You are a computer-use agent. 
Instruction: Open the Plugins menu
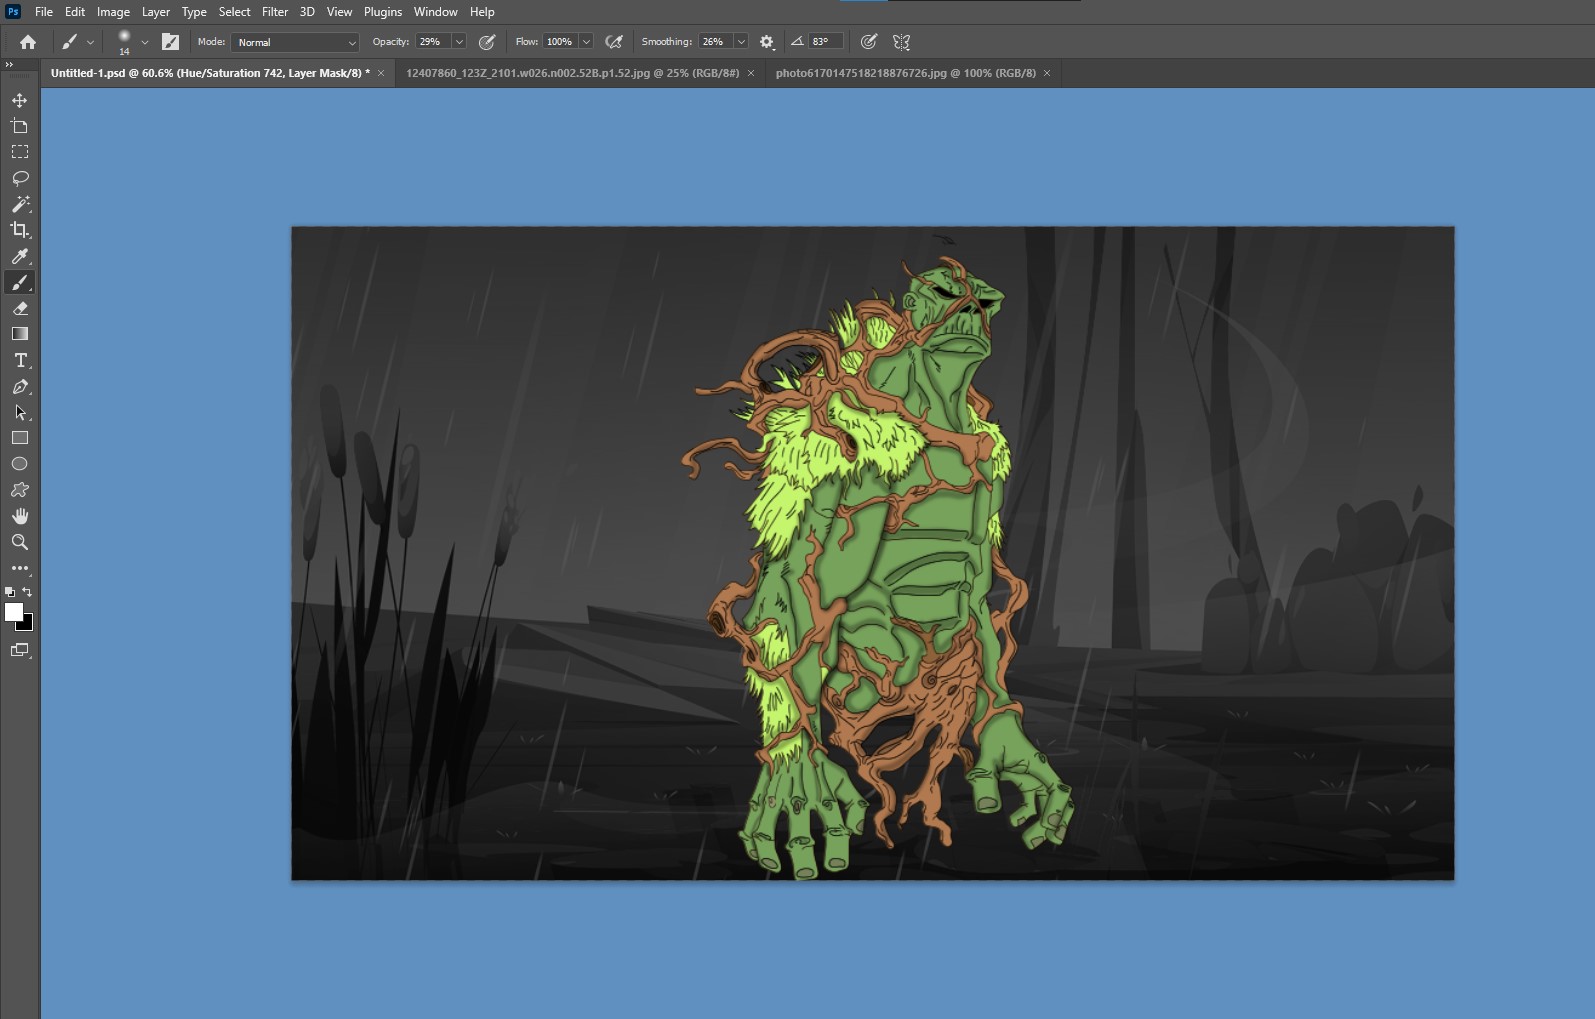(x=383, y=12)
